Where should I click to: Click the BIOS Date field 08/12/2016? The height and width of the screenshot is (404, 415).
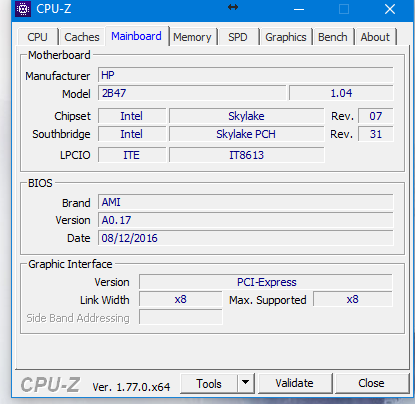[x=246, y=238]
